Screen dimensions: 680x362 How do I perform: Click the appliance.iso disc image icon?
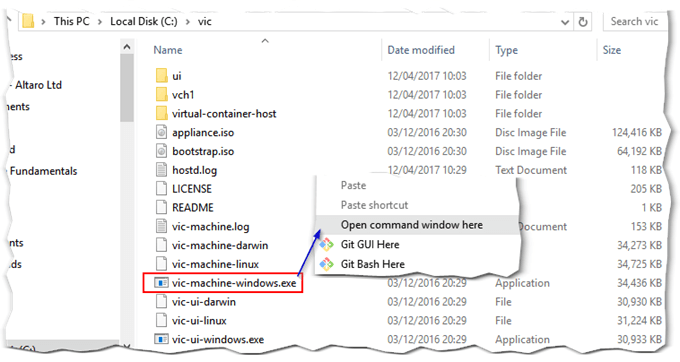click(x=161, y=132)
